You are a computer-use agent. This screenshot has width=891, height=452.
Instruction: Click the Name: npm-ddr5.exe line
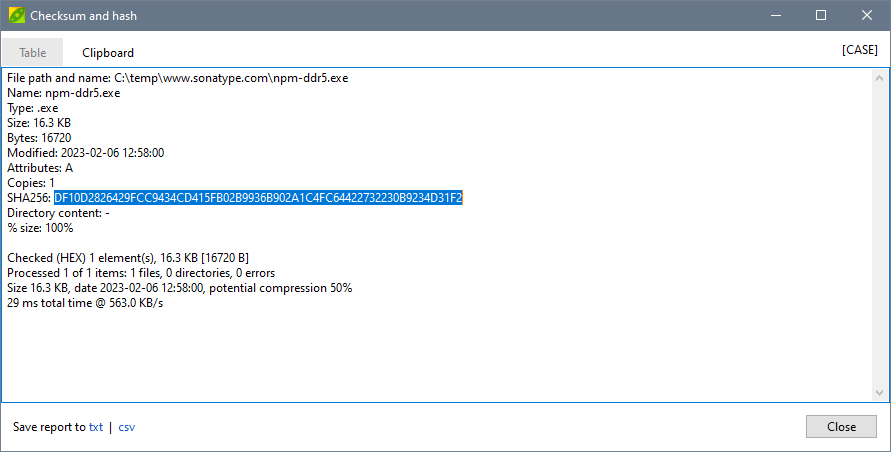tap(64, 93)
